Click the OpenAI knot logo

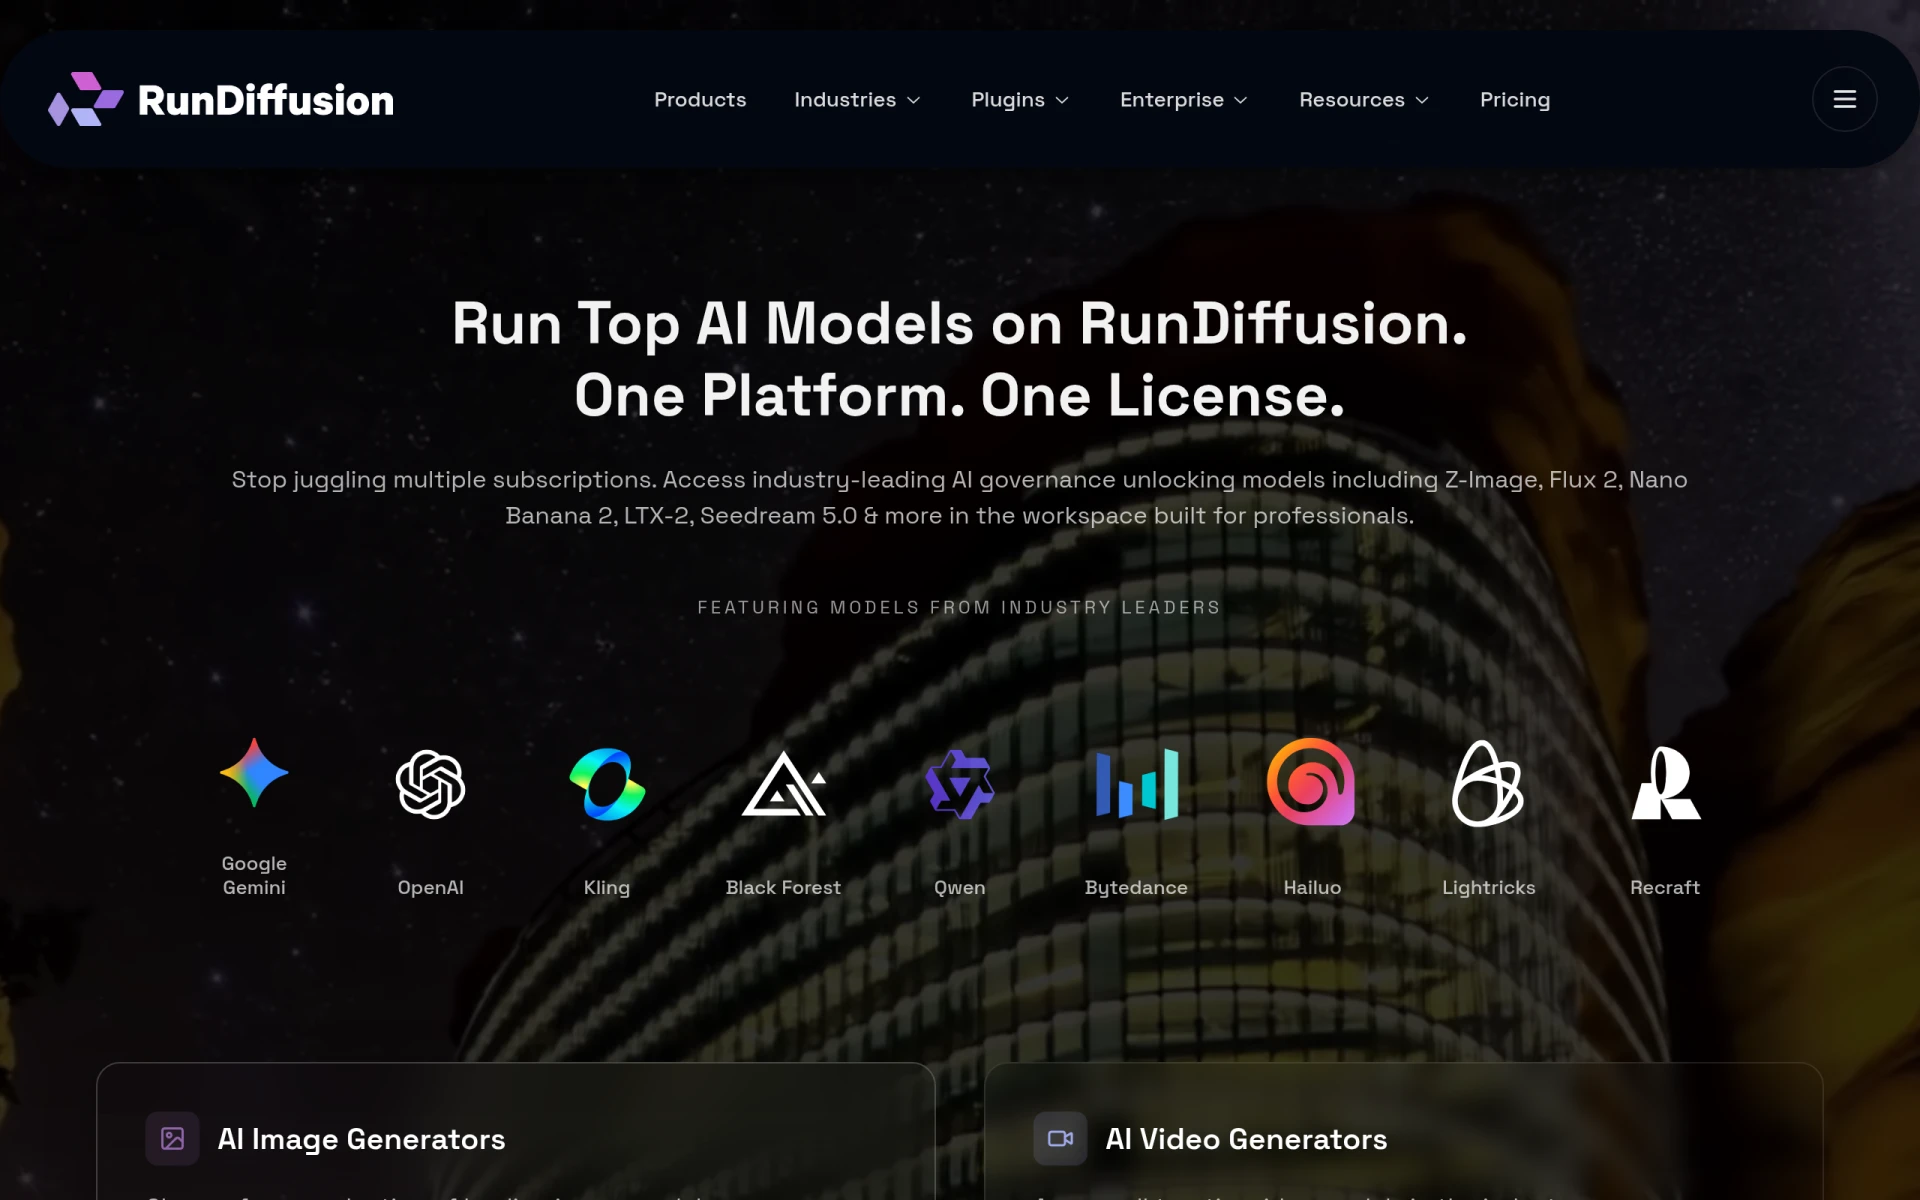click(430, 785)
